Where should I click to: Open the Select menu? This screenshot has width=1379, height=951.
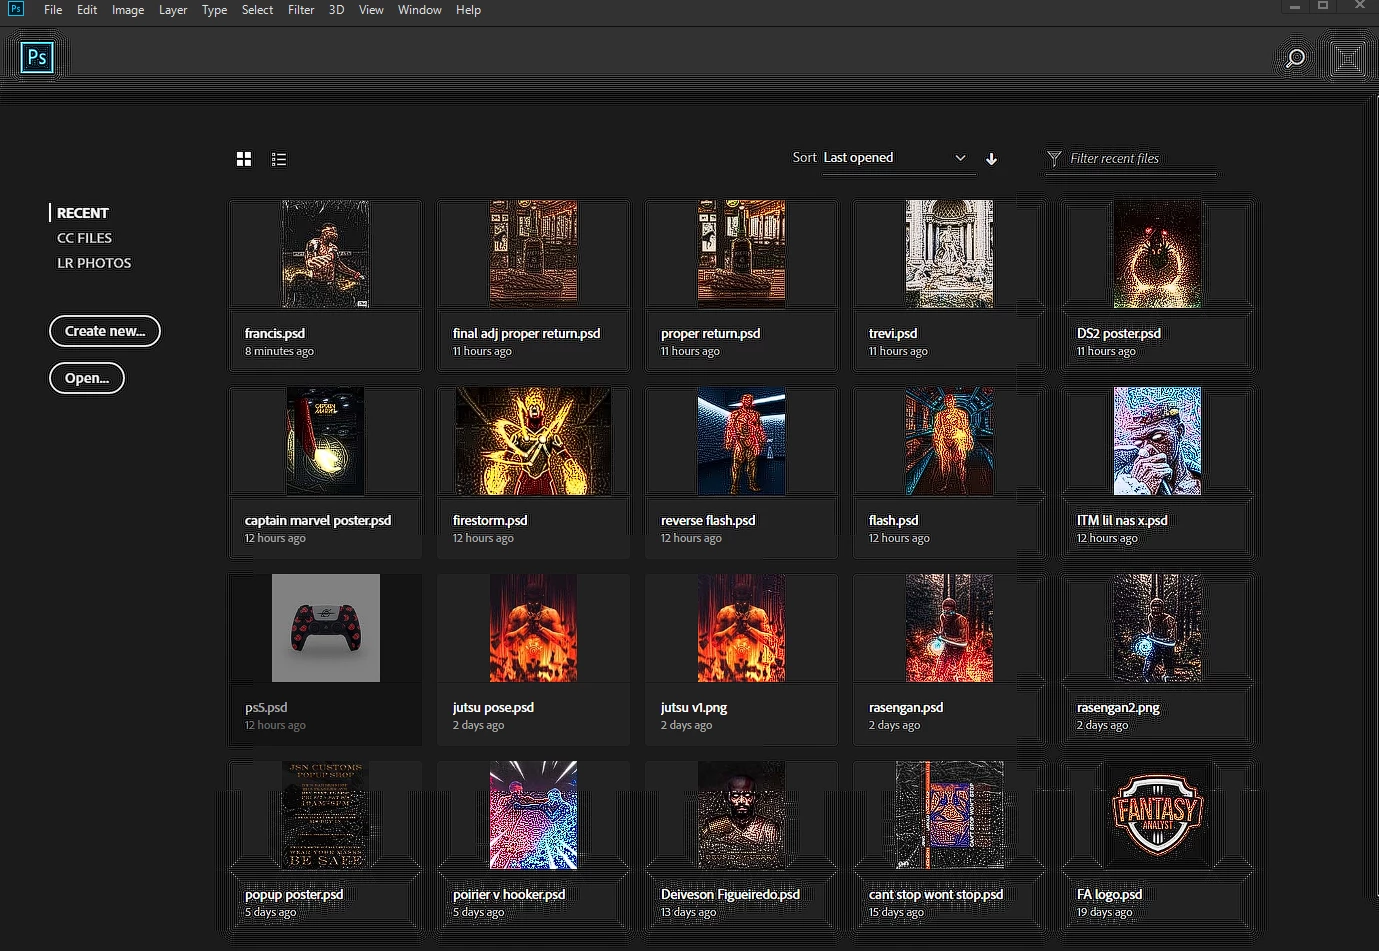[x=257, y=10]
